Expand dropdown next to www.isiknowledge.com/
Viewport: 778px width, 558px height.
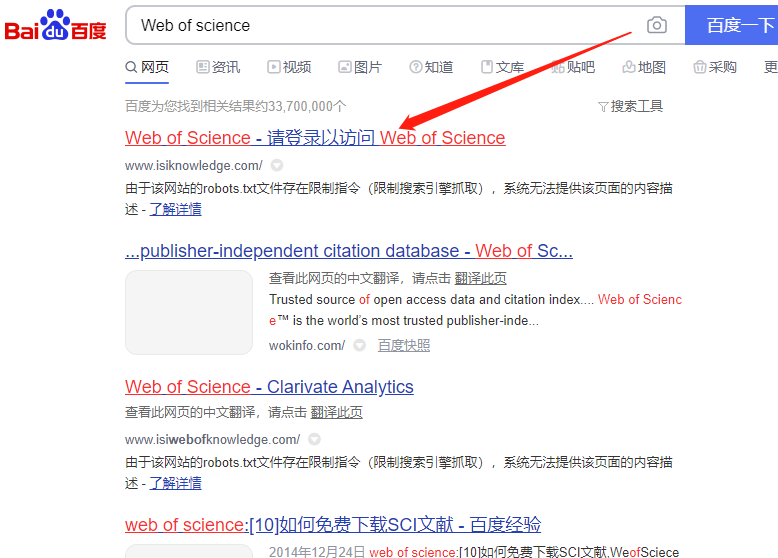(277, 165)
